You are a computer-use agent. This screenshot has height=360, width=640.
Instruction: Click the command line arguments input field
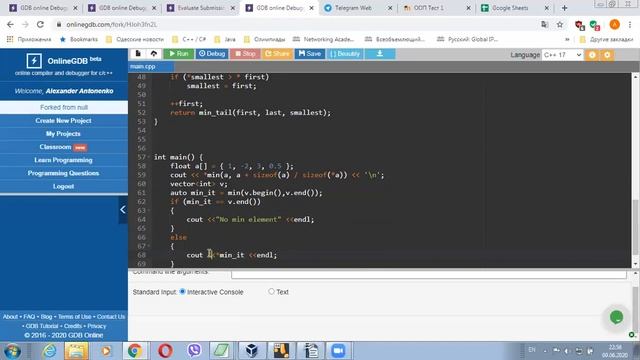pos(429,274)
